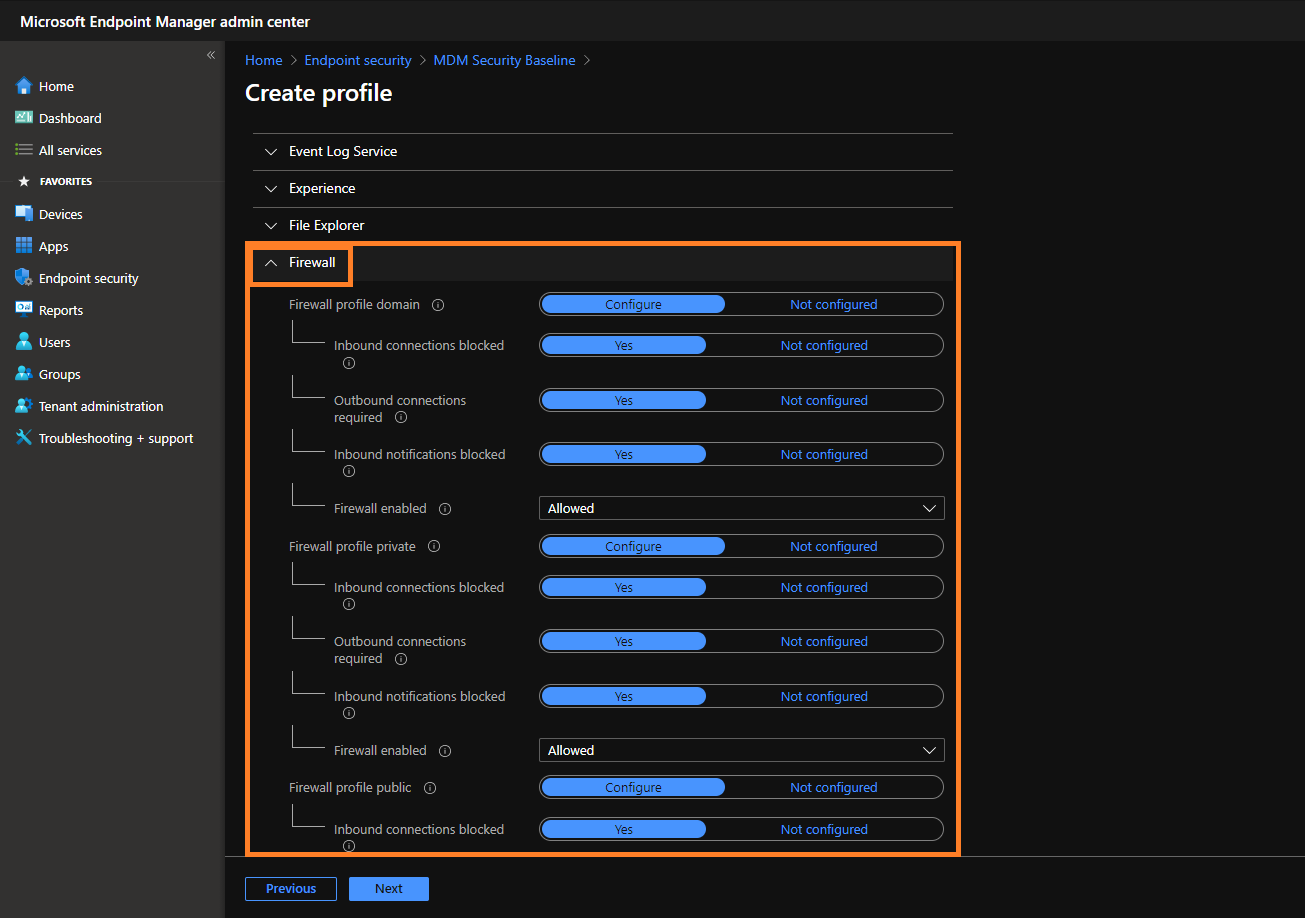
Task: Open private Firewall enabled dropdown
Action: (x=742, y=750)
